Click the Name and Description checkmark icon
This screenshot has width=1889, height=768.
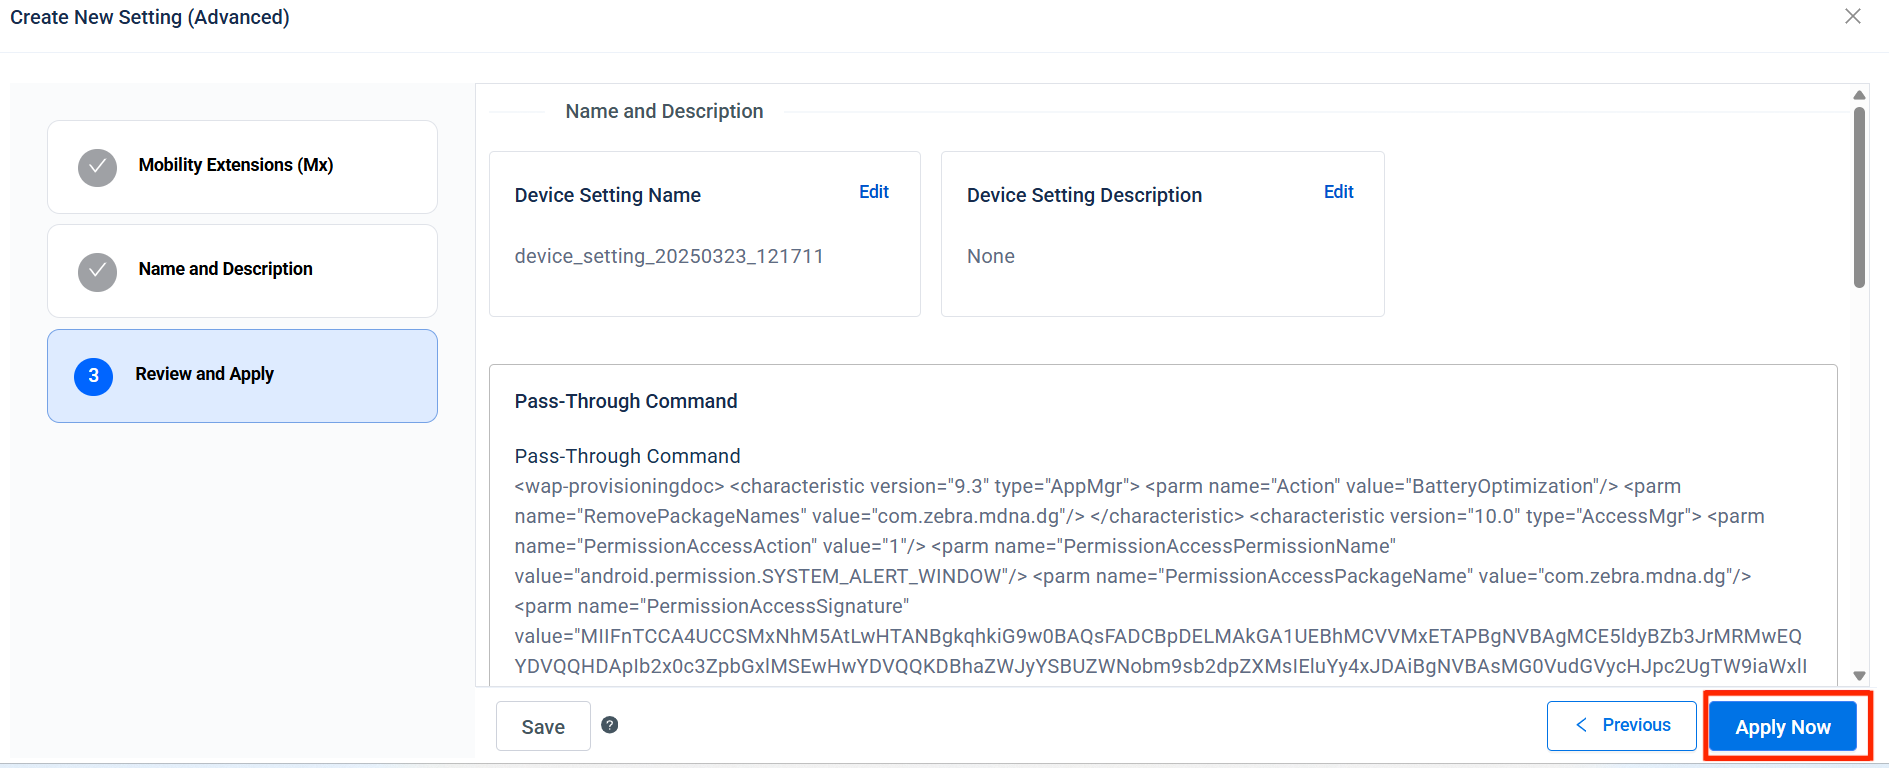[x=97, y=272]
